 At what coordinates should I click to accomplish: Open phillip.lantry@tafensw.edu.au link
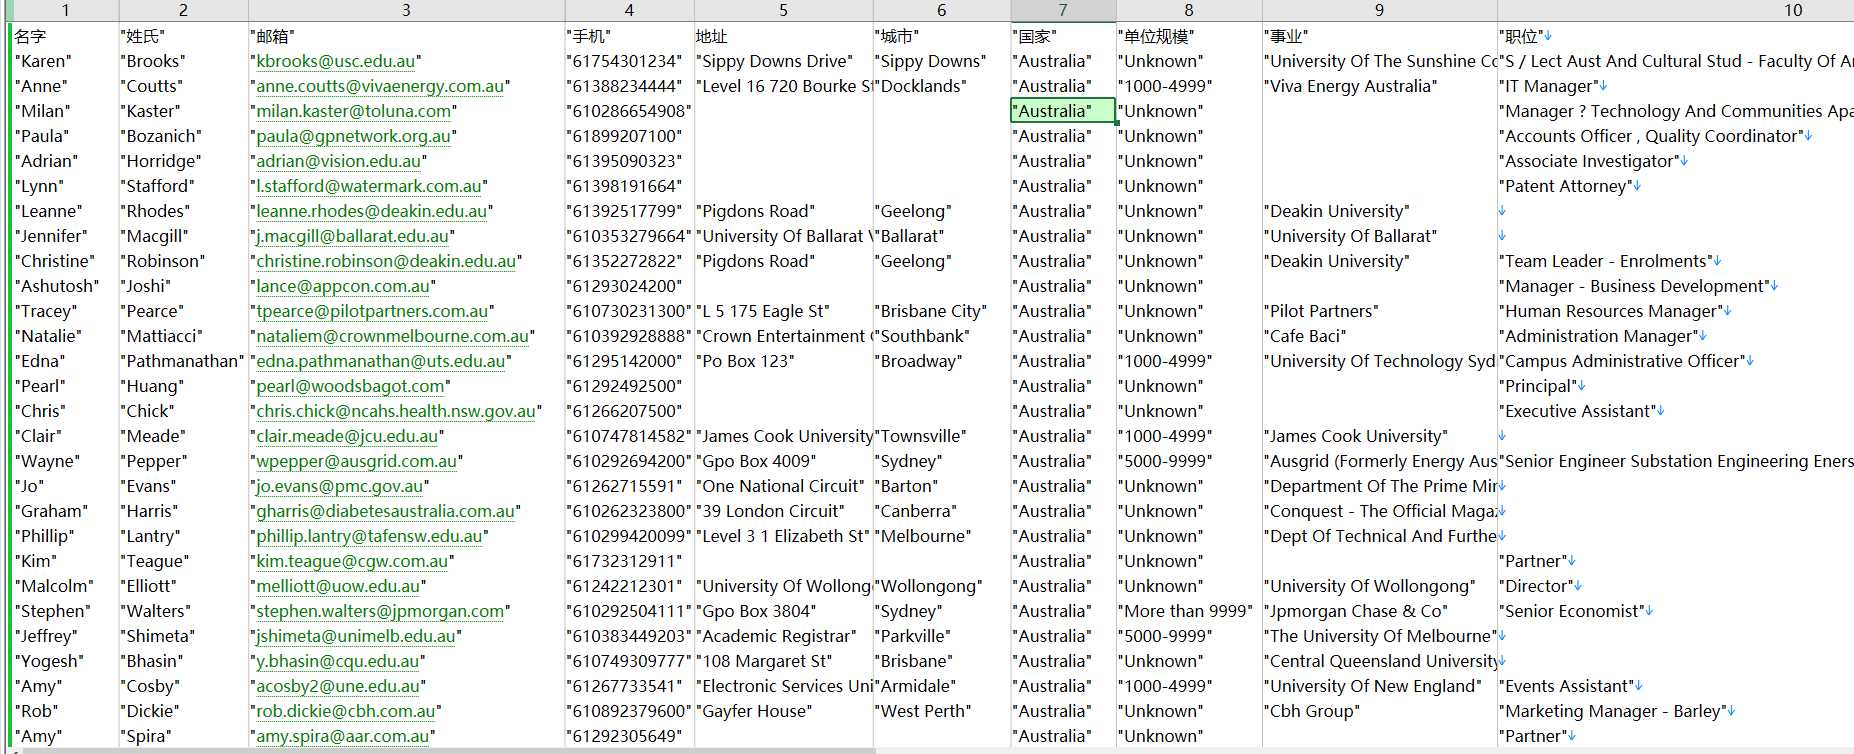click(x=370, y=536)
